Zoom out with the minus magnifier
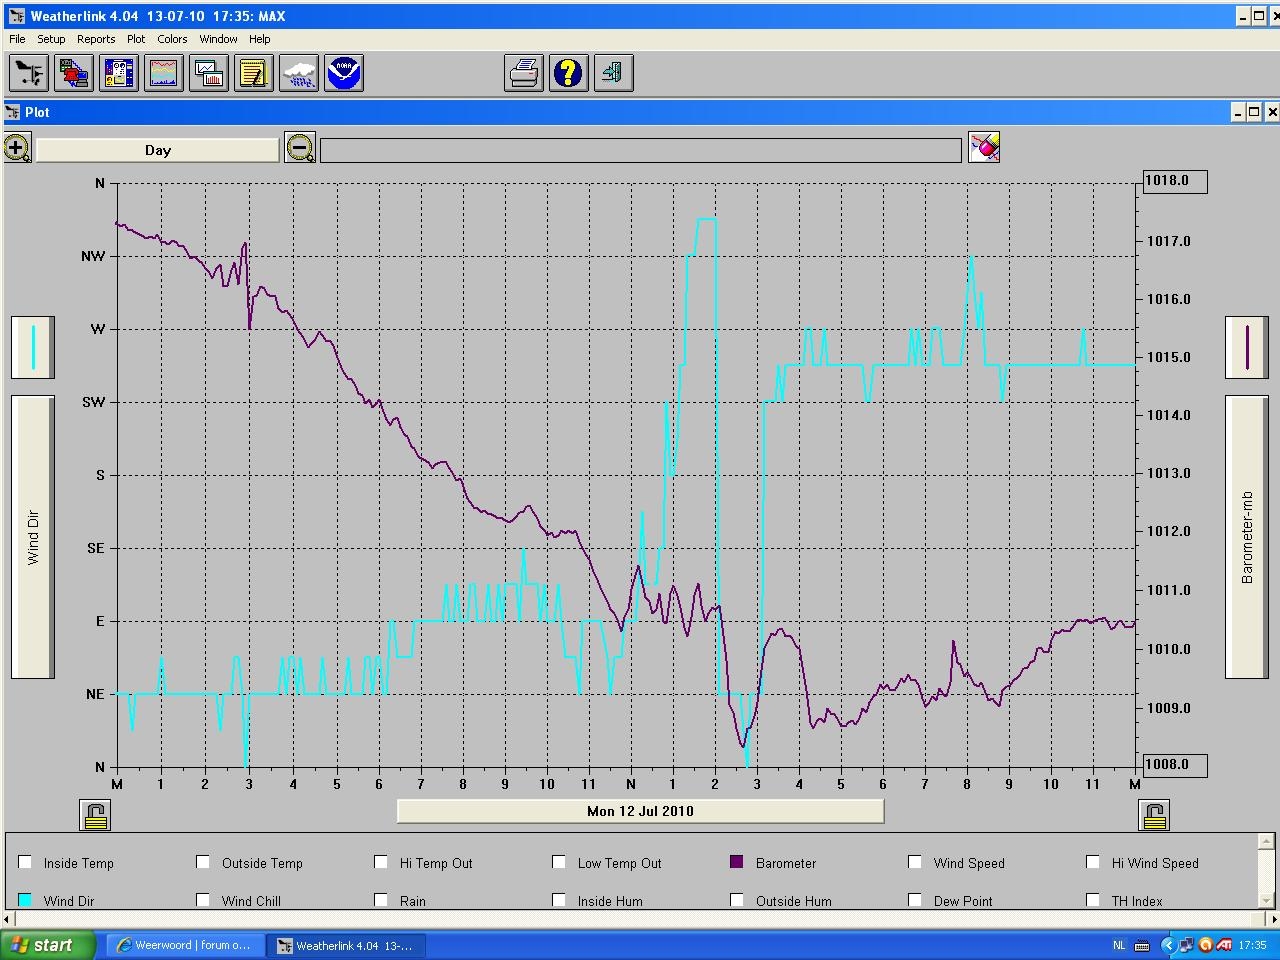Image resolution: width=1280 pixels, height=960 pixels. pyautogui.click(x=300, y=149)
